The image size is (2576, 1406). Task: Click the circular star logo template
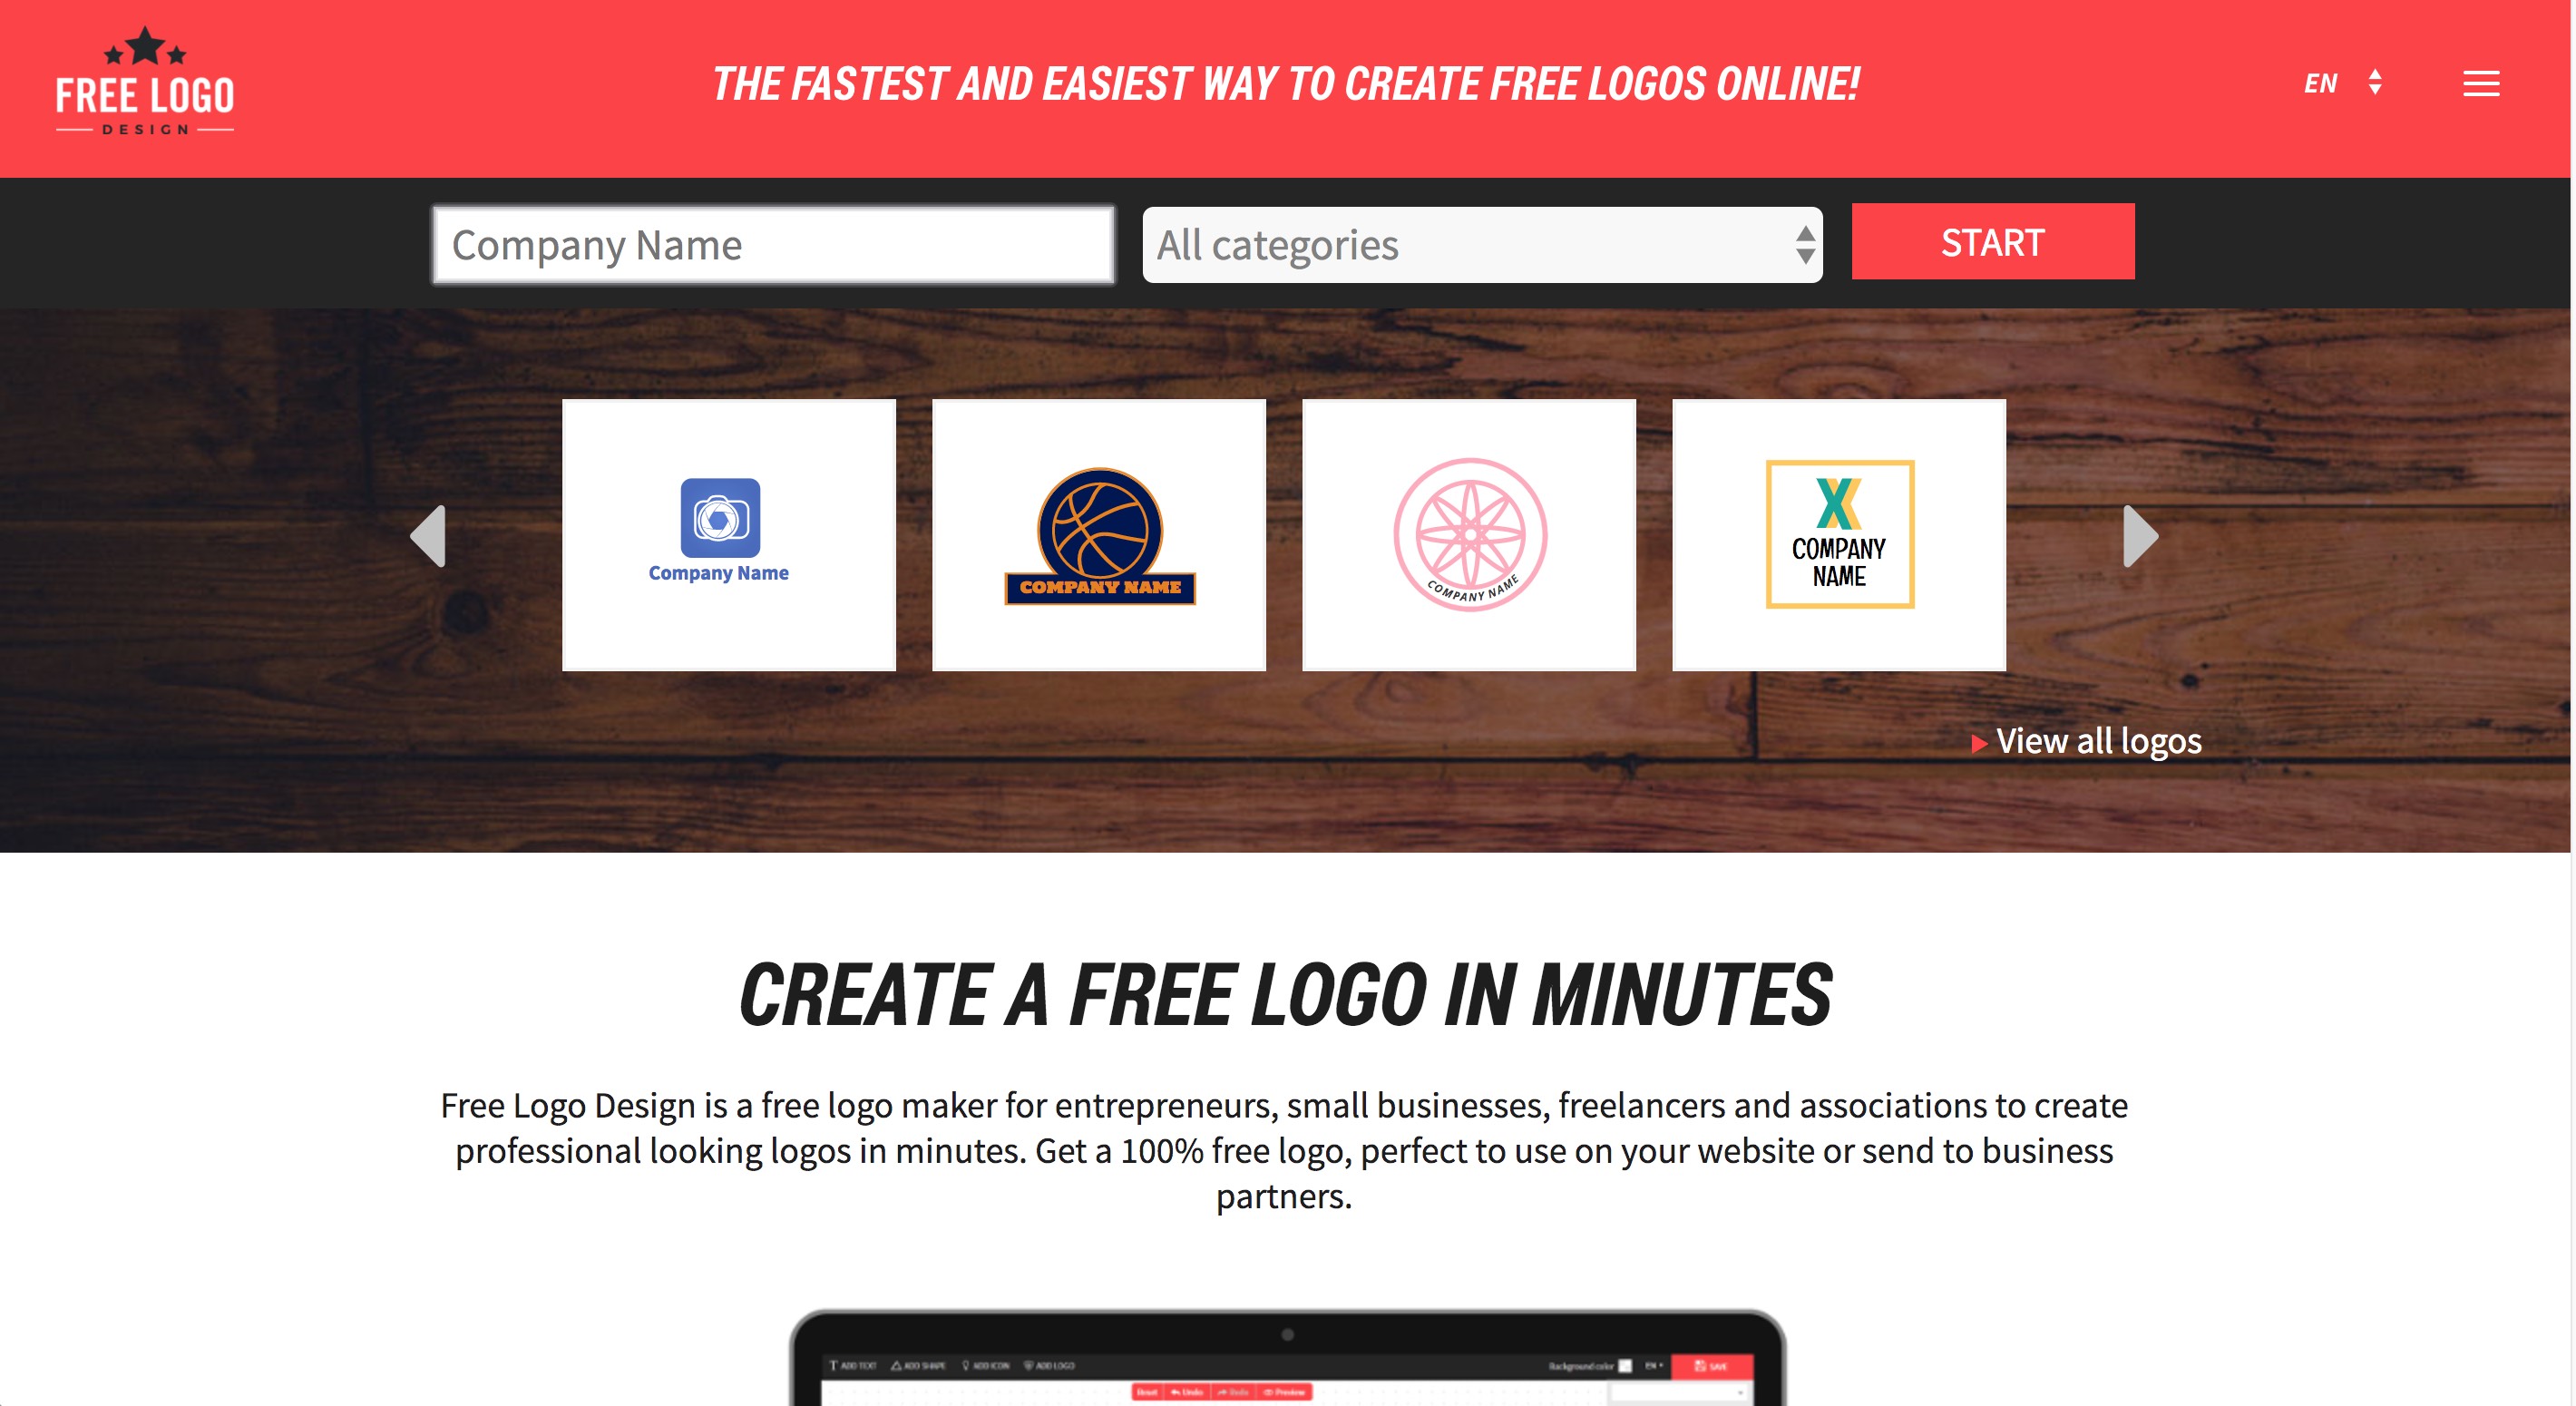1468,533
